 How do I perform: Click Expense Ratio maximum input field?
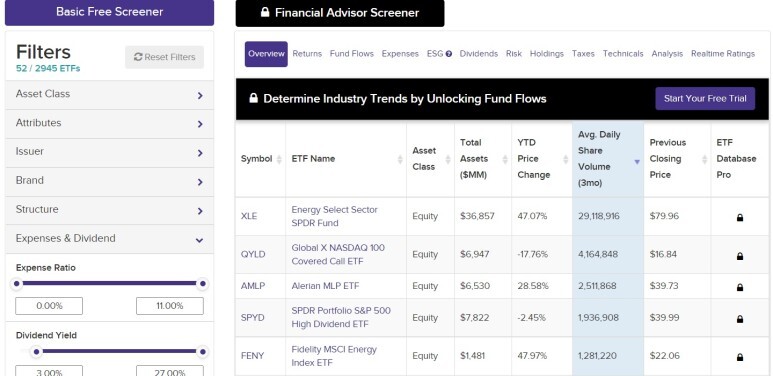pos(170,306)
